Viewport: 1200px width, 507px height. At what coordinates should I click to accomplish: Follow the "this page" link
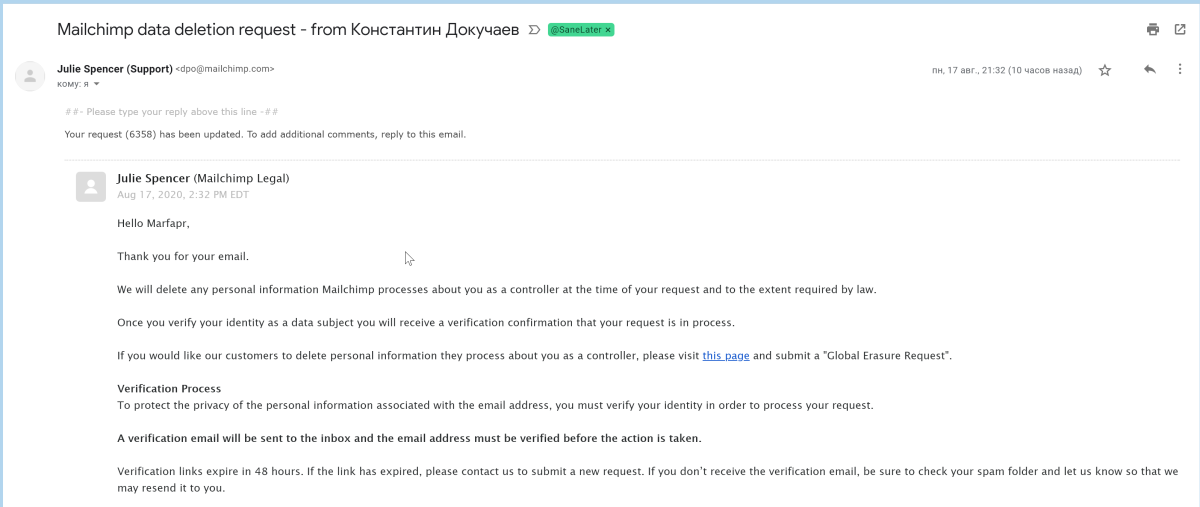pyautogui.click(x=726, y=355)
